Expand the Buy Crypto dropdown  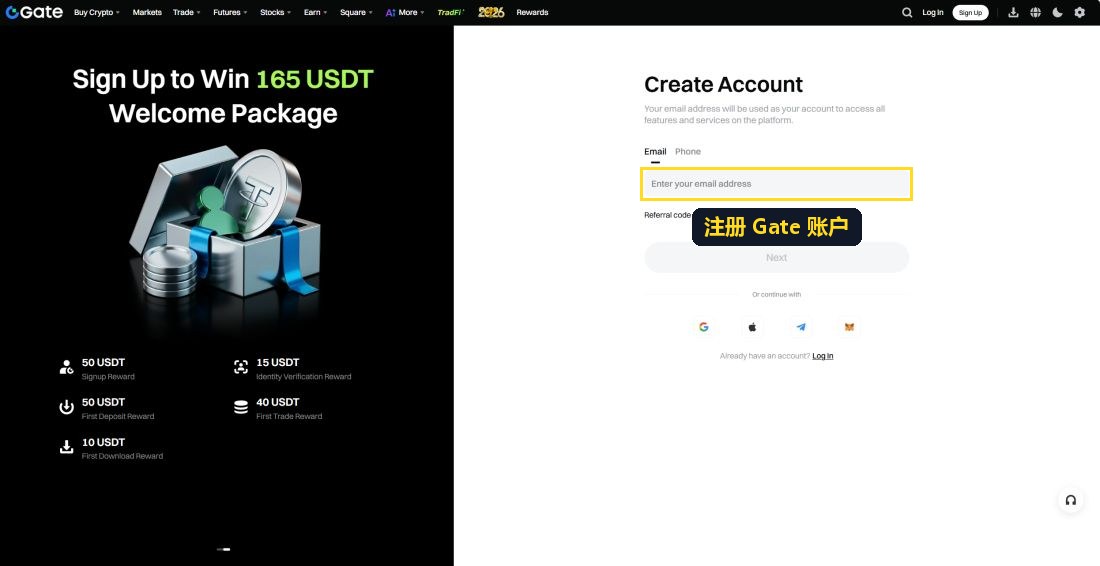97,13
